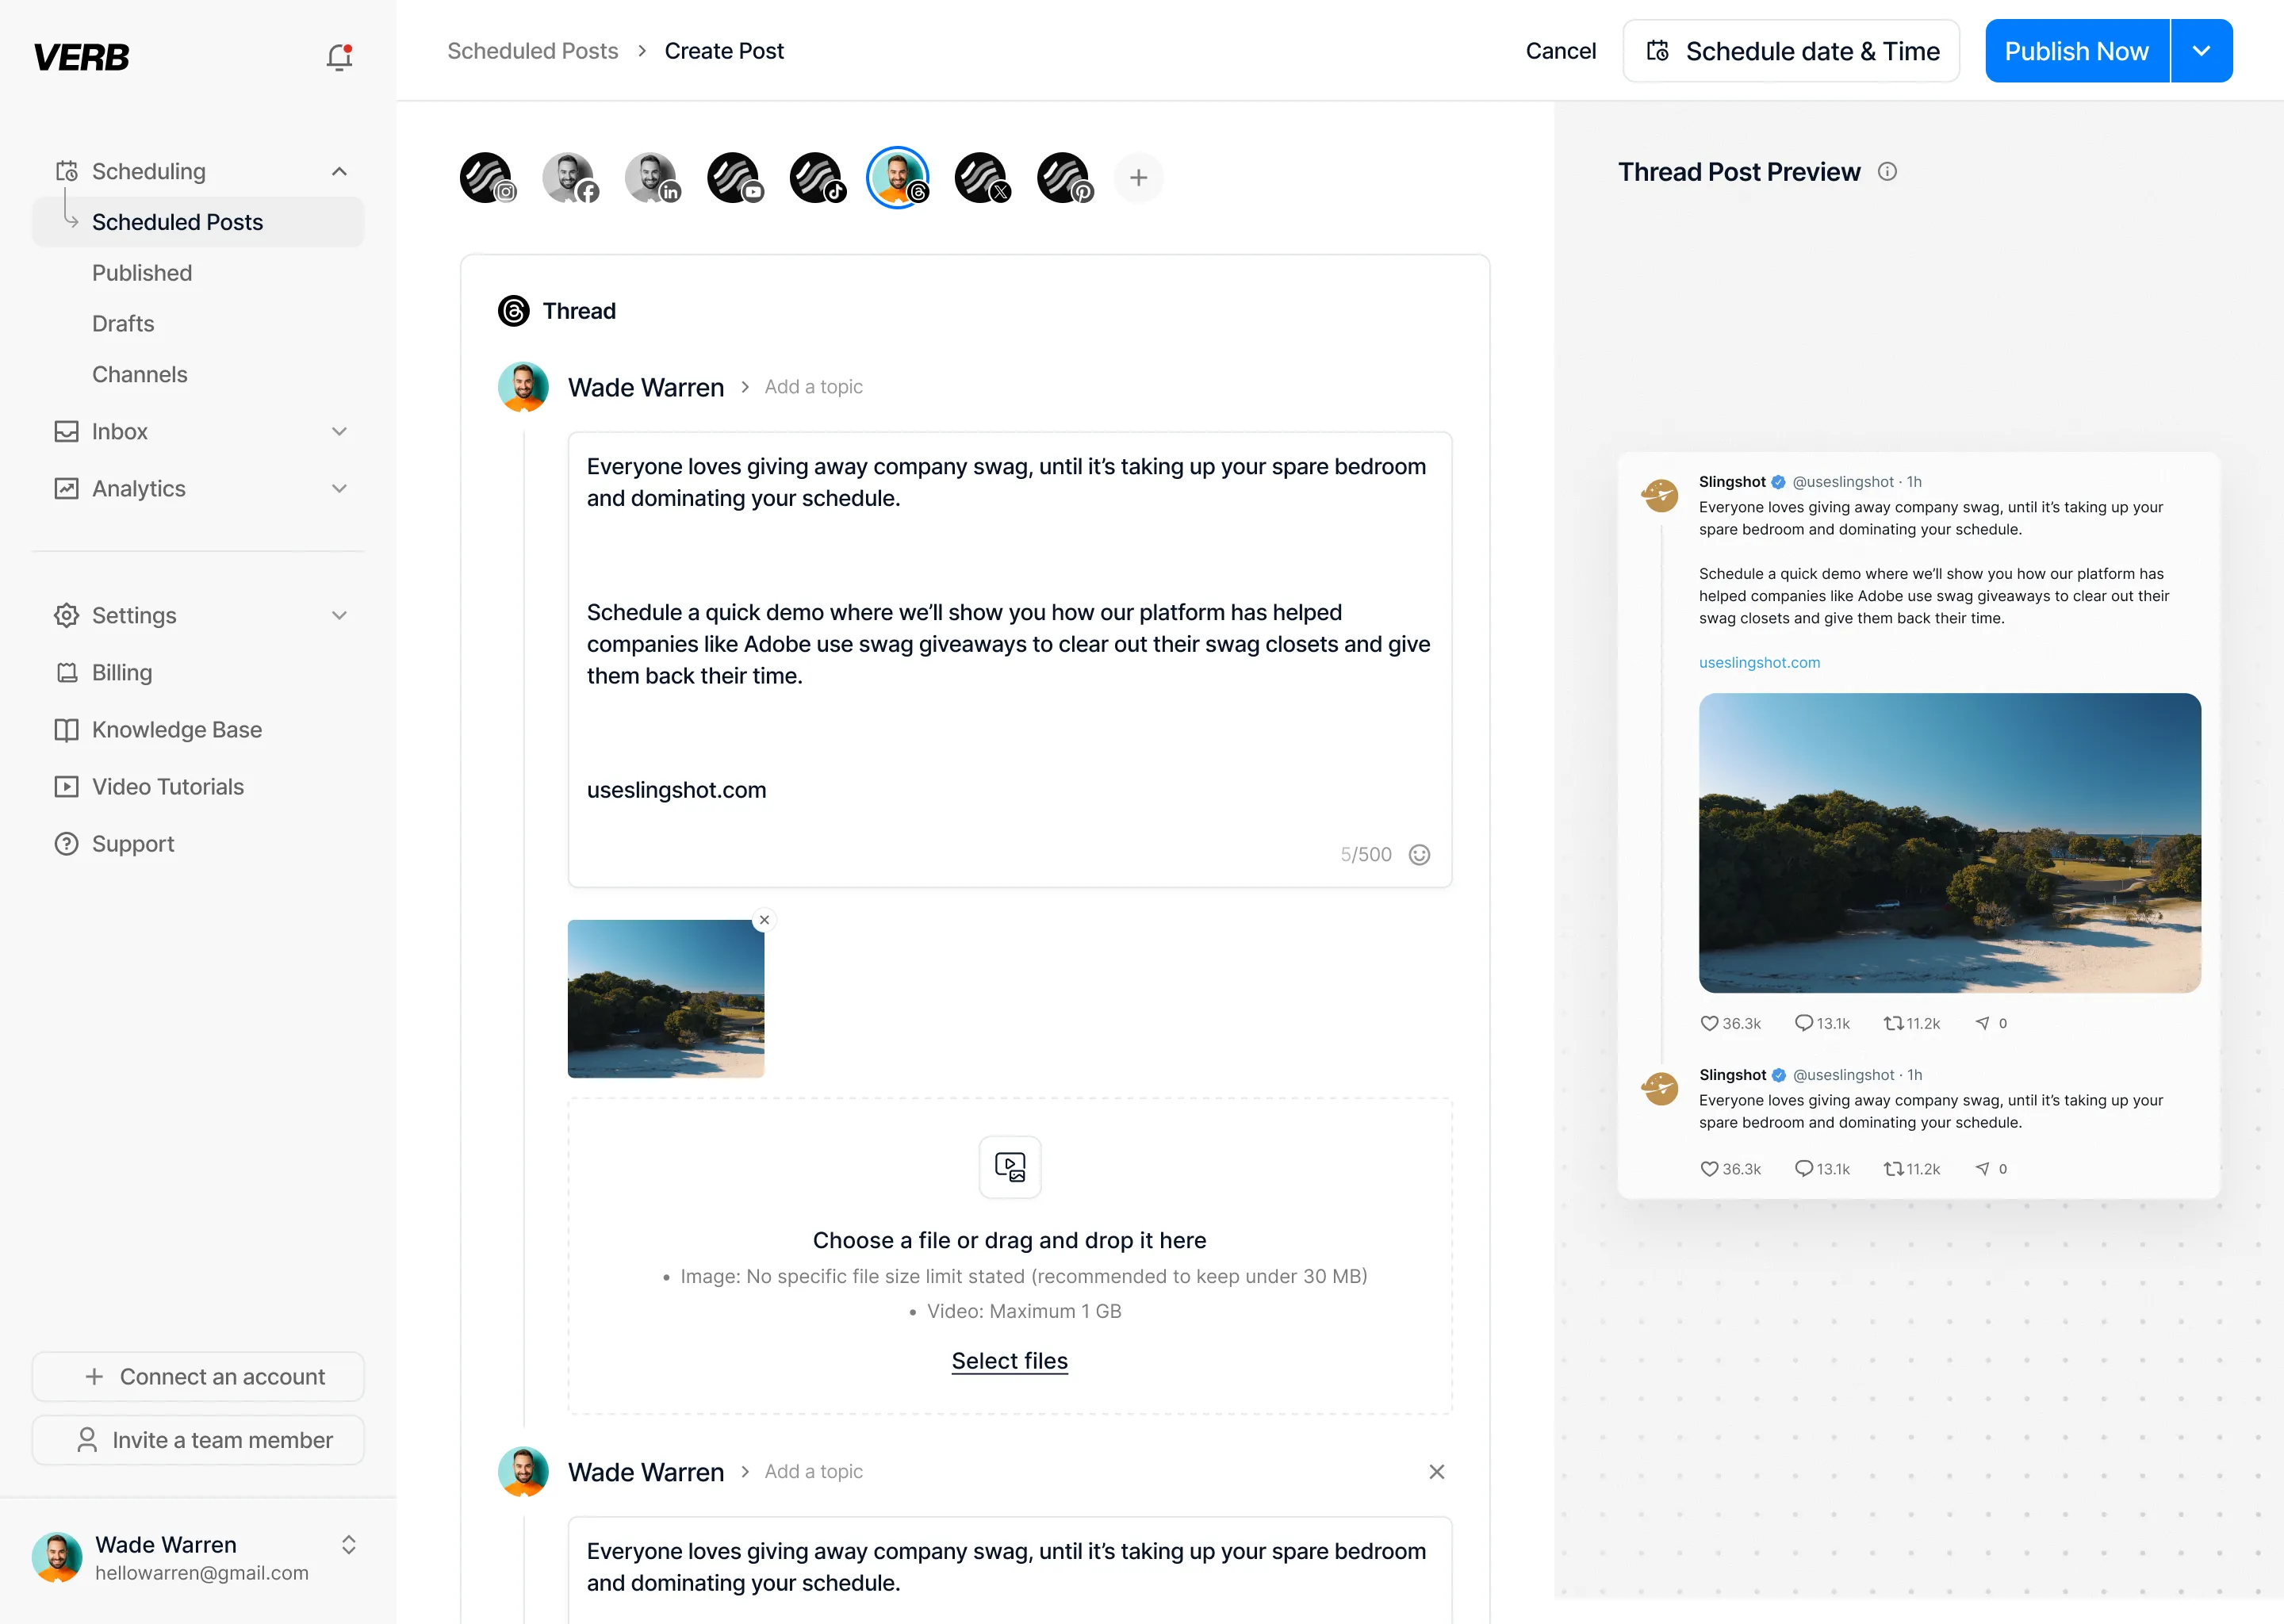The height and width of the screenshot is (1624, 2284).
Task: Open uploaded beach image thumbnail
Action: (x=666, y=999)
